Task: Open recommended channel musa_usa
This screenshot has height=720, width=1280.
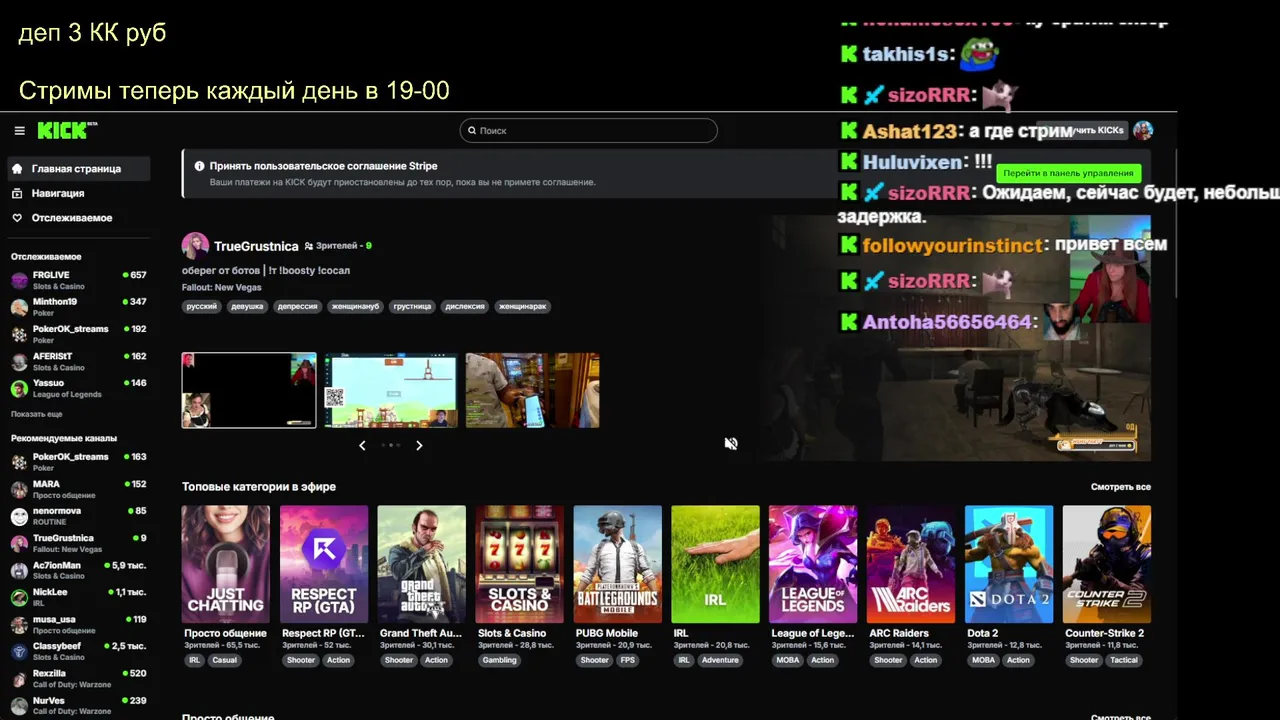Action: 79,625
